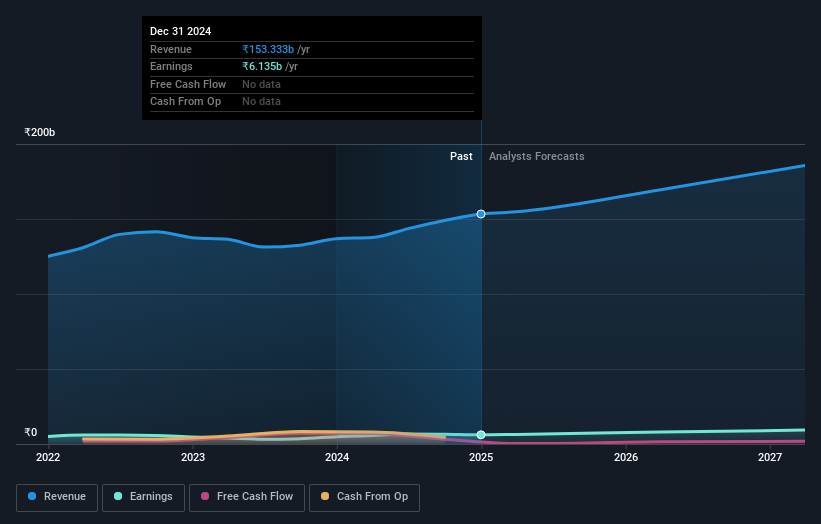821x524 pixels.
Task: Click the Cash From Op 'No data' value
Action: pyautogui.click(x=261, y=102)
